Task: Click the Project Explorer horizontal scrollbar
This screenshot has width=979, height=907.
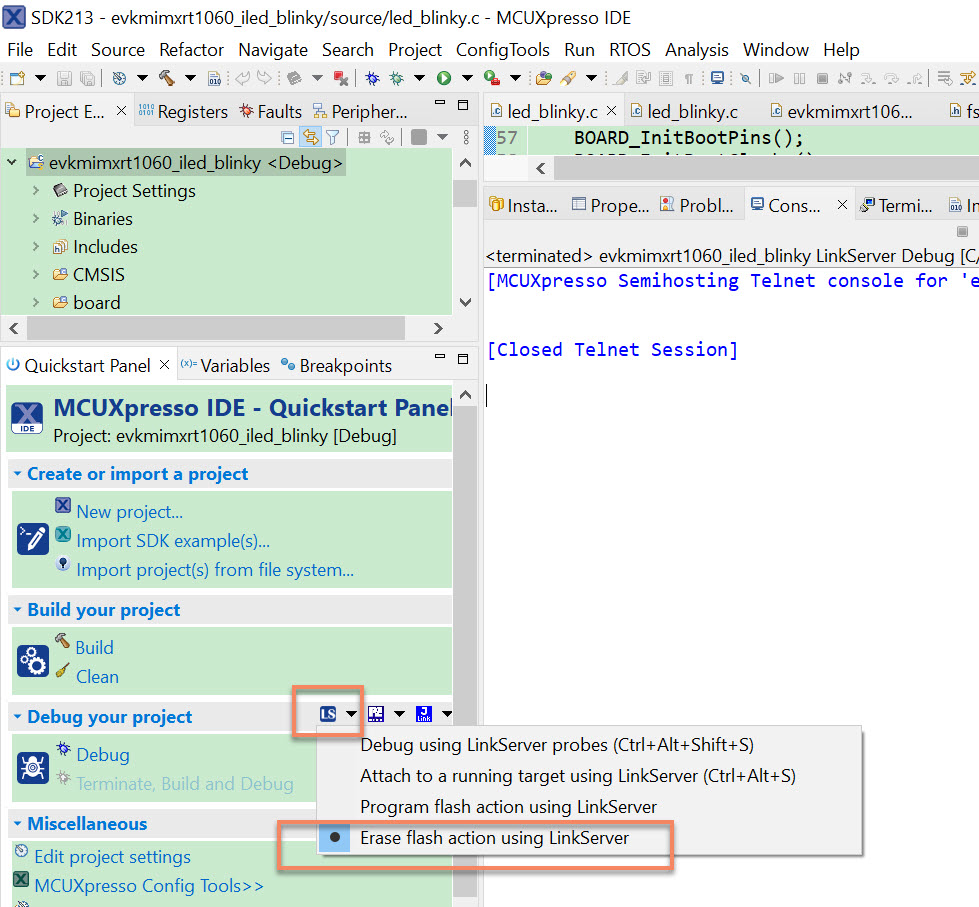Action: pos(216,328)
